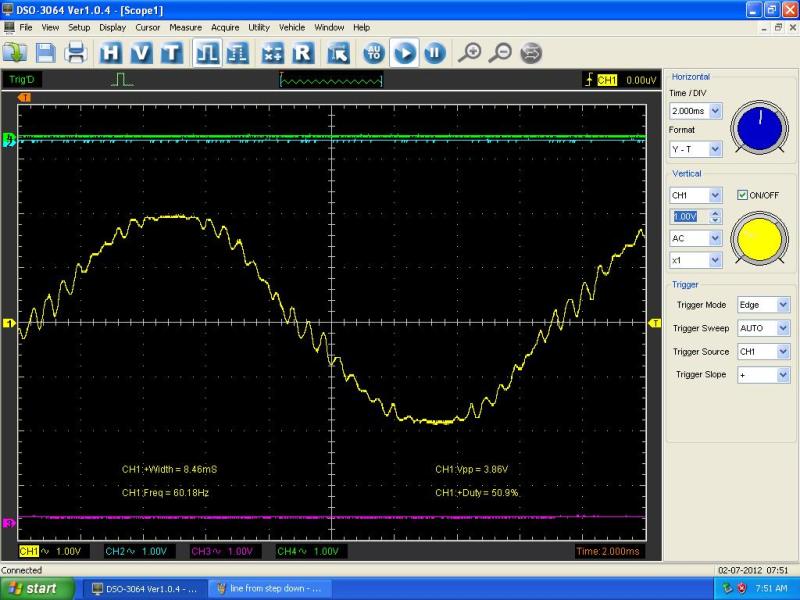Image resolution: width=800 pixels, height=600 pixels.
Task: Click the orange trigger position marker at top
Action: point(24,97)
